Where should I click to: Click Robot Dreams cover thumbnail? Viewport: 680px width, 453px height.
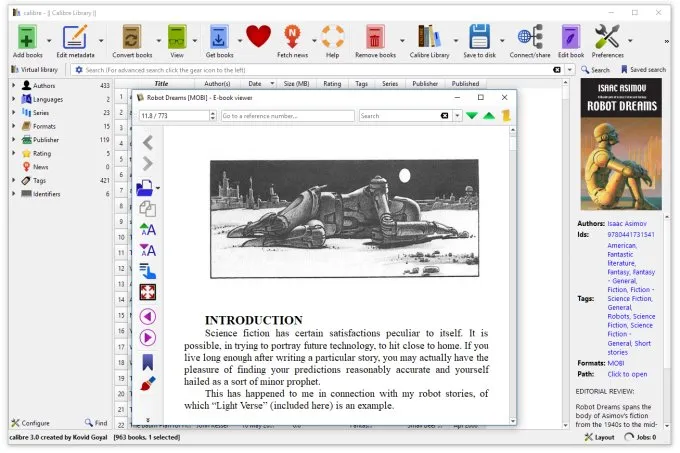pyautogui.click(x=621, y=144)
